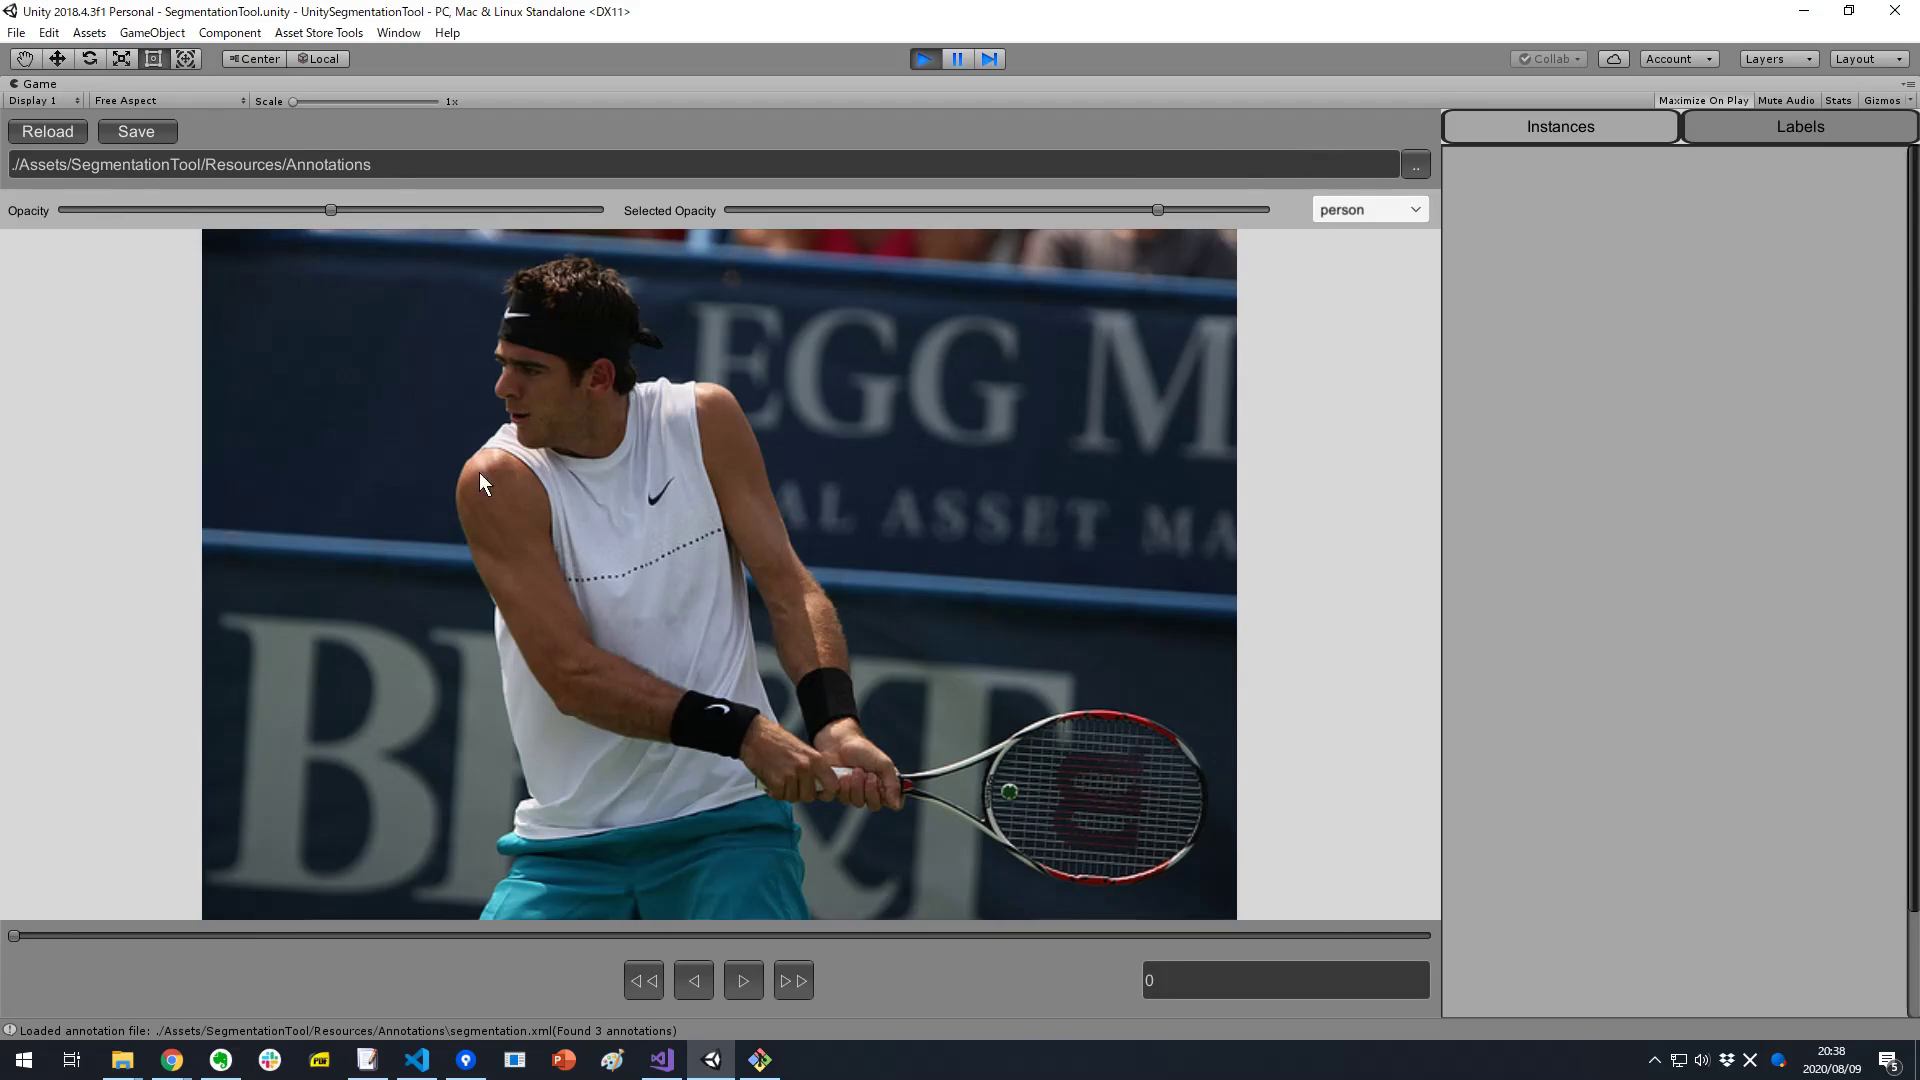Select the Scale tool
The height and width of the screenshot is (1080, 1920).
pos(121,59)
